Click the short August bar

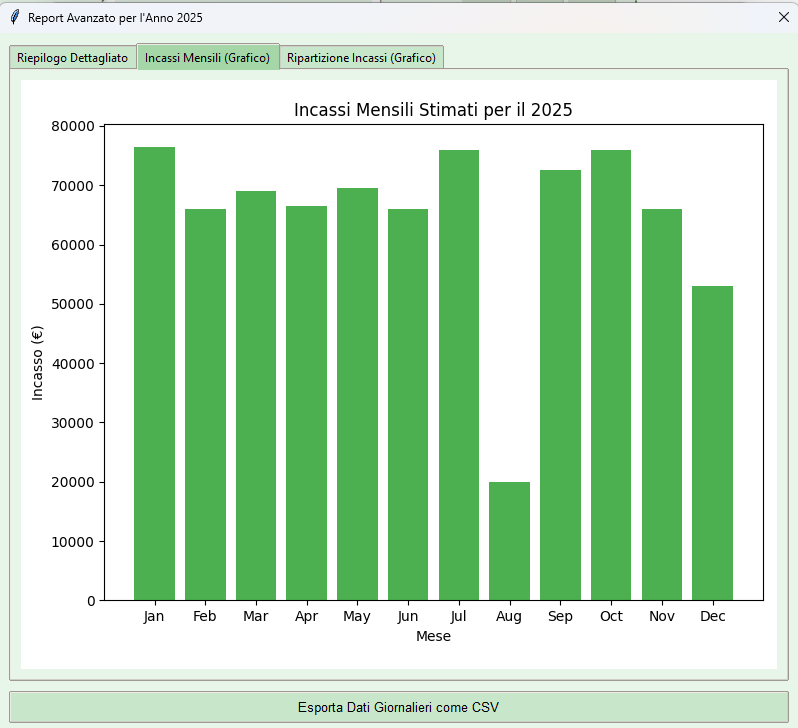509,541
